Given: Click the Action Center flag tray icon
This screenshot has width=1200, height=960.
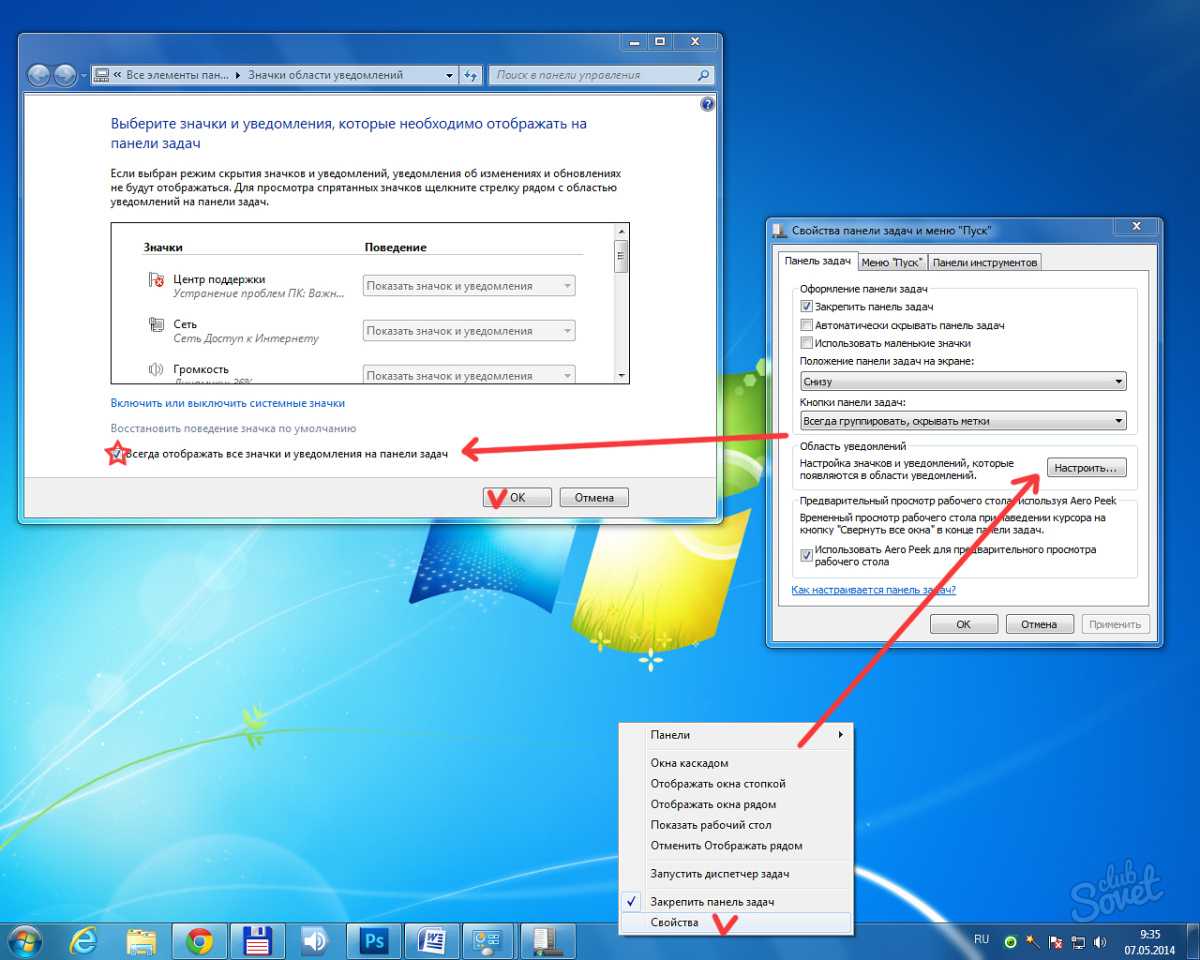Looking at the screenshot, I should click(x=1055, y=942).
